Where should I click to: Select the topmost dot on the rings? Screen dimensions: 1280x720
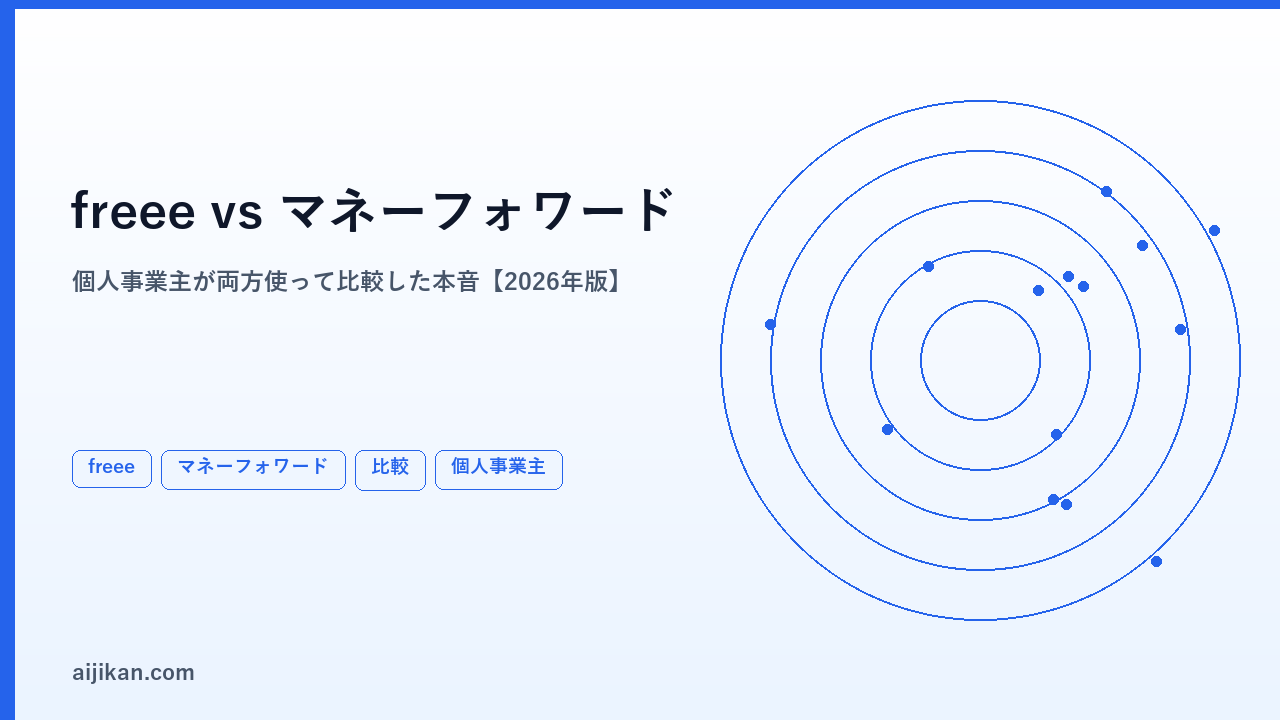(x=1106, y=191)
